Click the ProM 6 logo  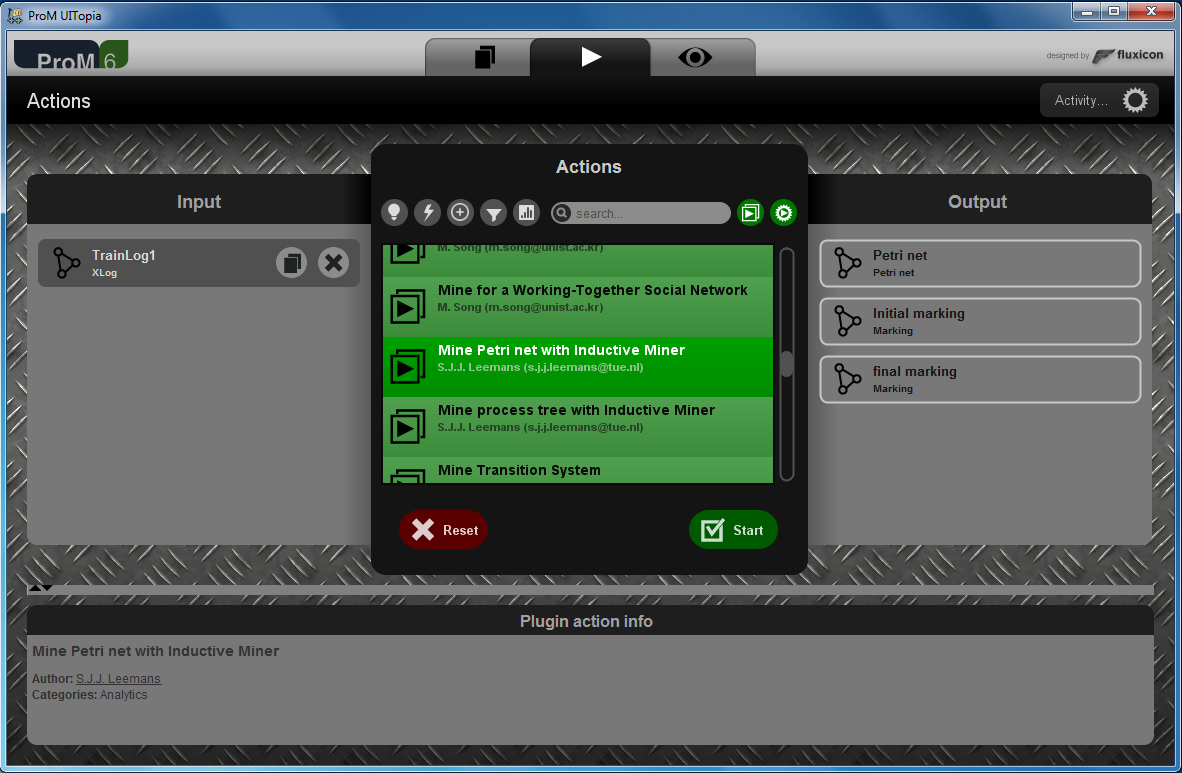pyautogui.click(x=71, y=55)
